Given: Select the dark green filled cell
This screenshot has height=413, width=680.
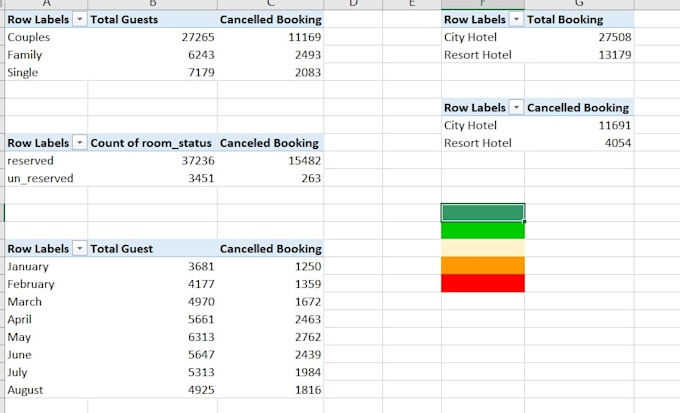Looking at the screenshot, I should point(482,212).
